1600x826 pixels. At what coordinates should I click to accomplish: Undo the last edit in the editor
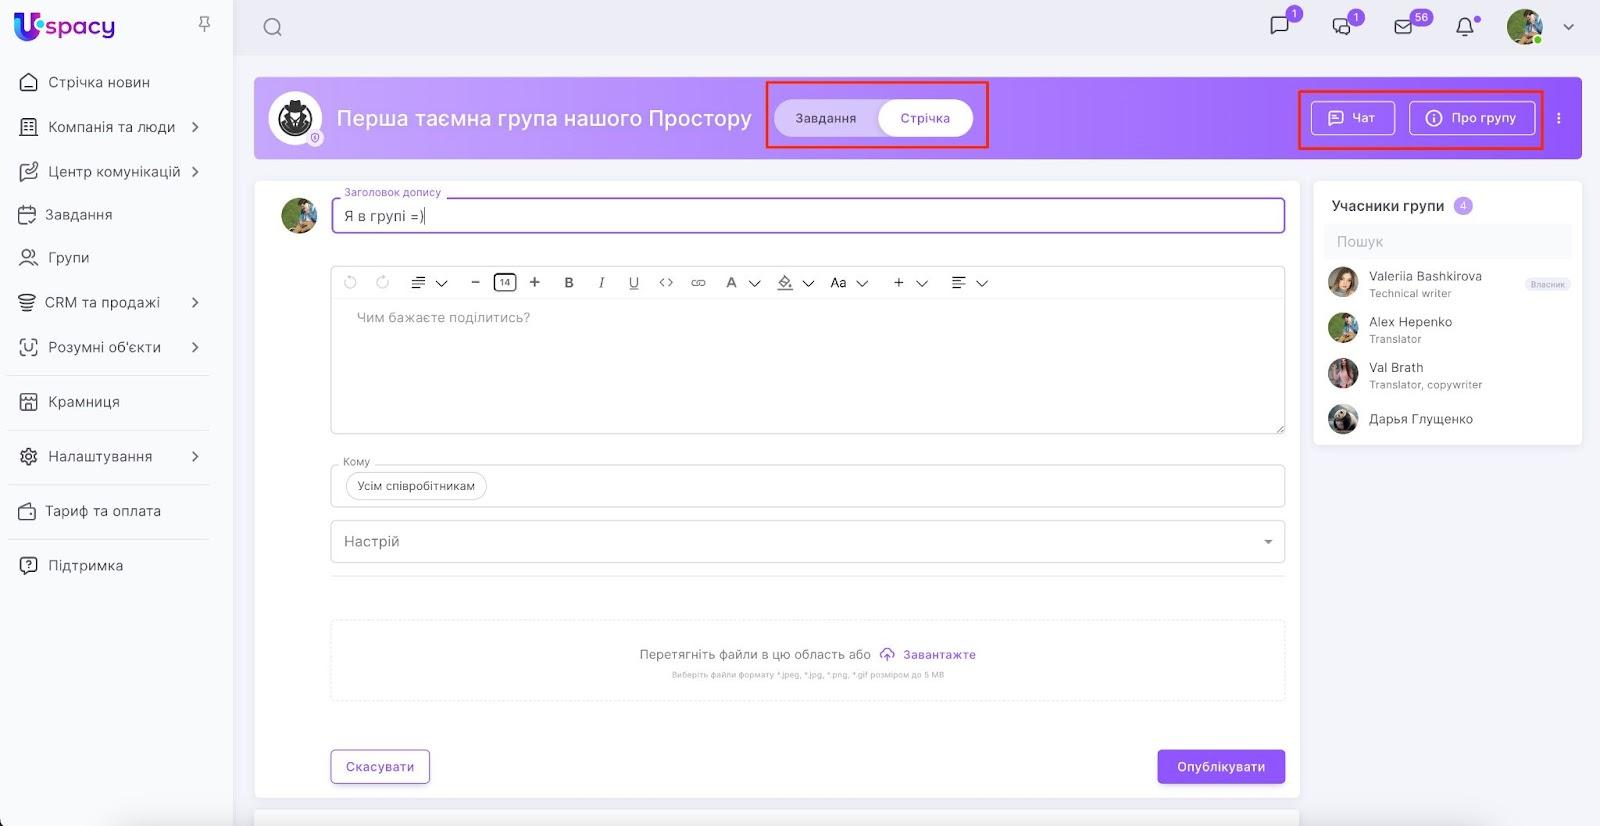[350, 283]
